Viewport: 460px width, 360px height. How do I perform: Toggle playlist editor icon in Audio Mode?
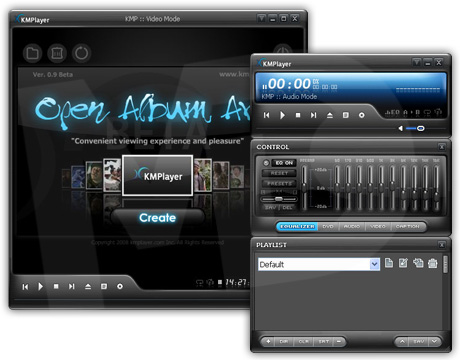pos(346,115)
